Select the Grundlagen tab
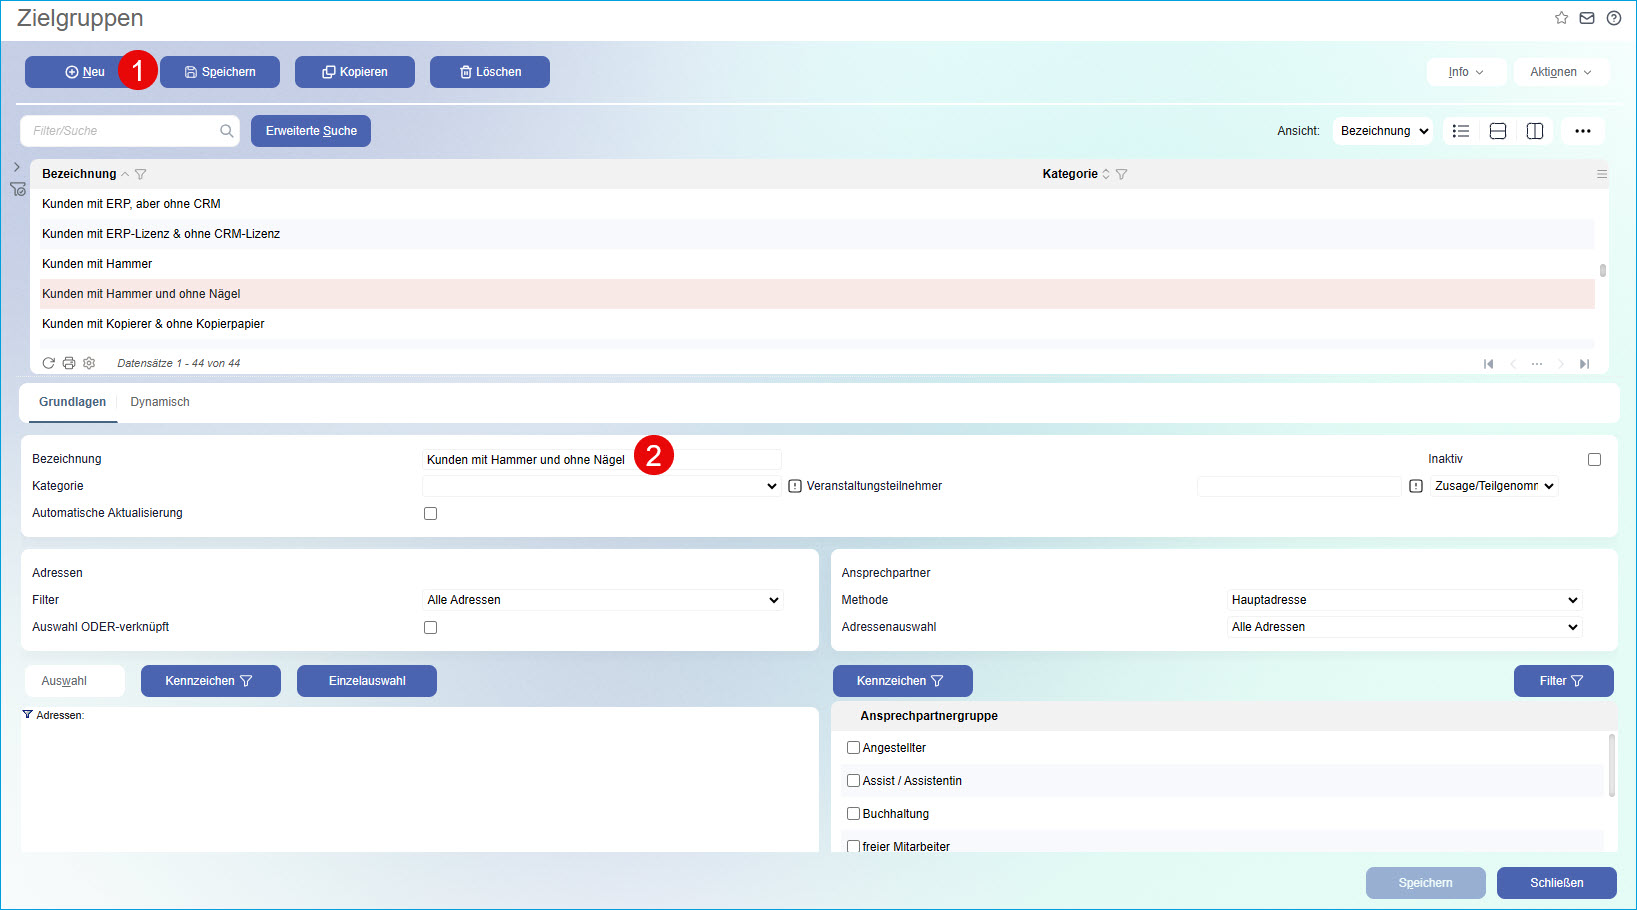 72,402
